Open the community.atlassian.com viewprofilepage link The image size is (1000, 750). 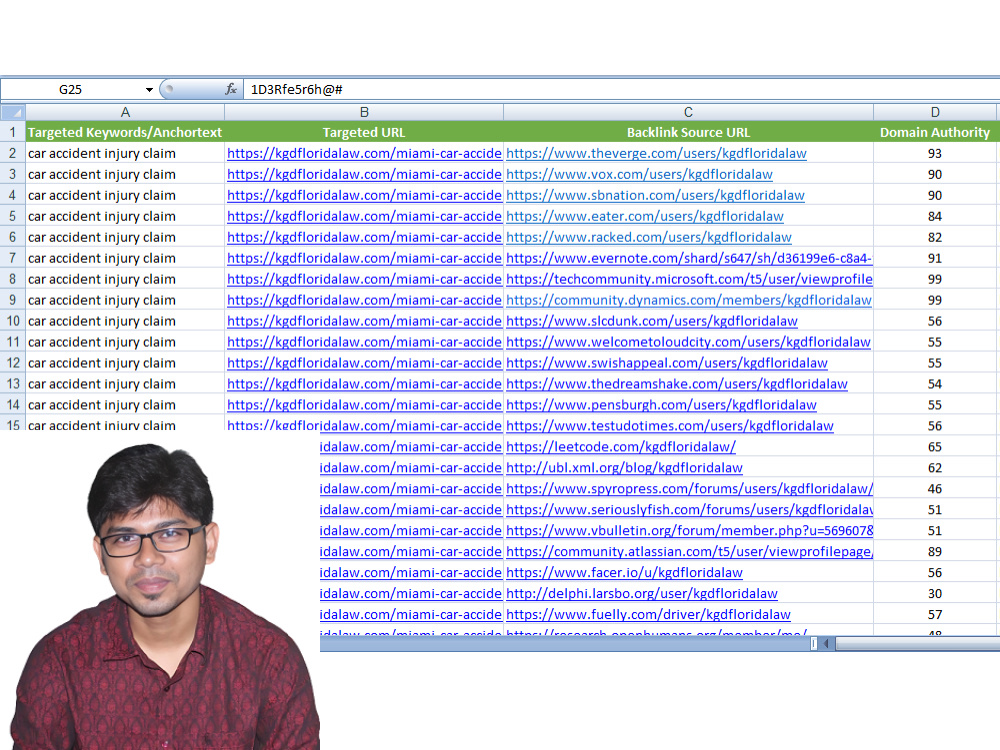(689, 552)
